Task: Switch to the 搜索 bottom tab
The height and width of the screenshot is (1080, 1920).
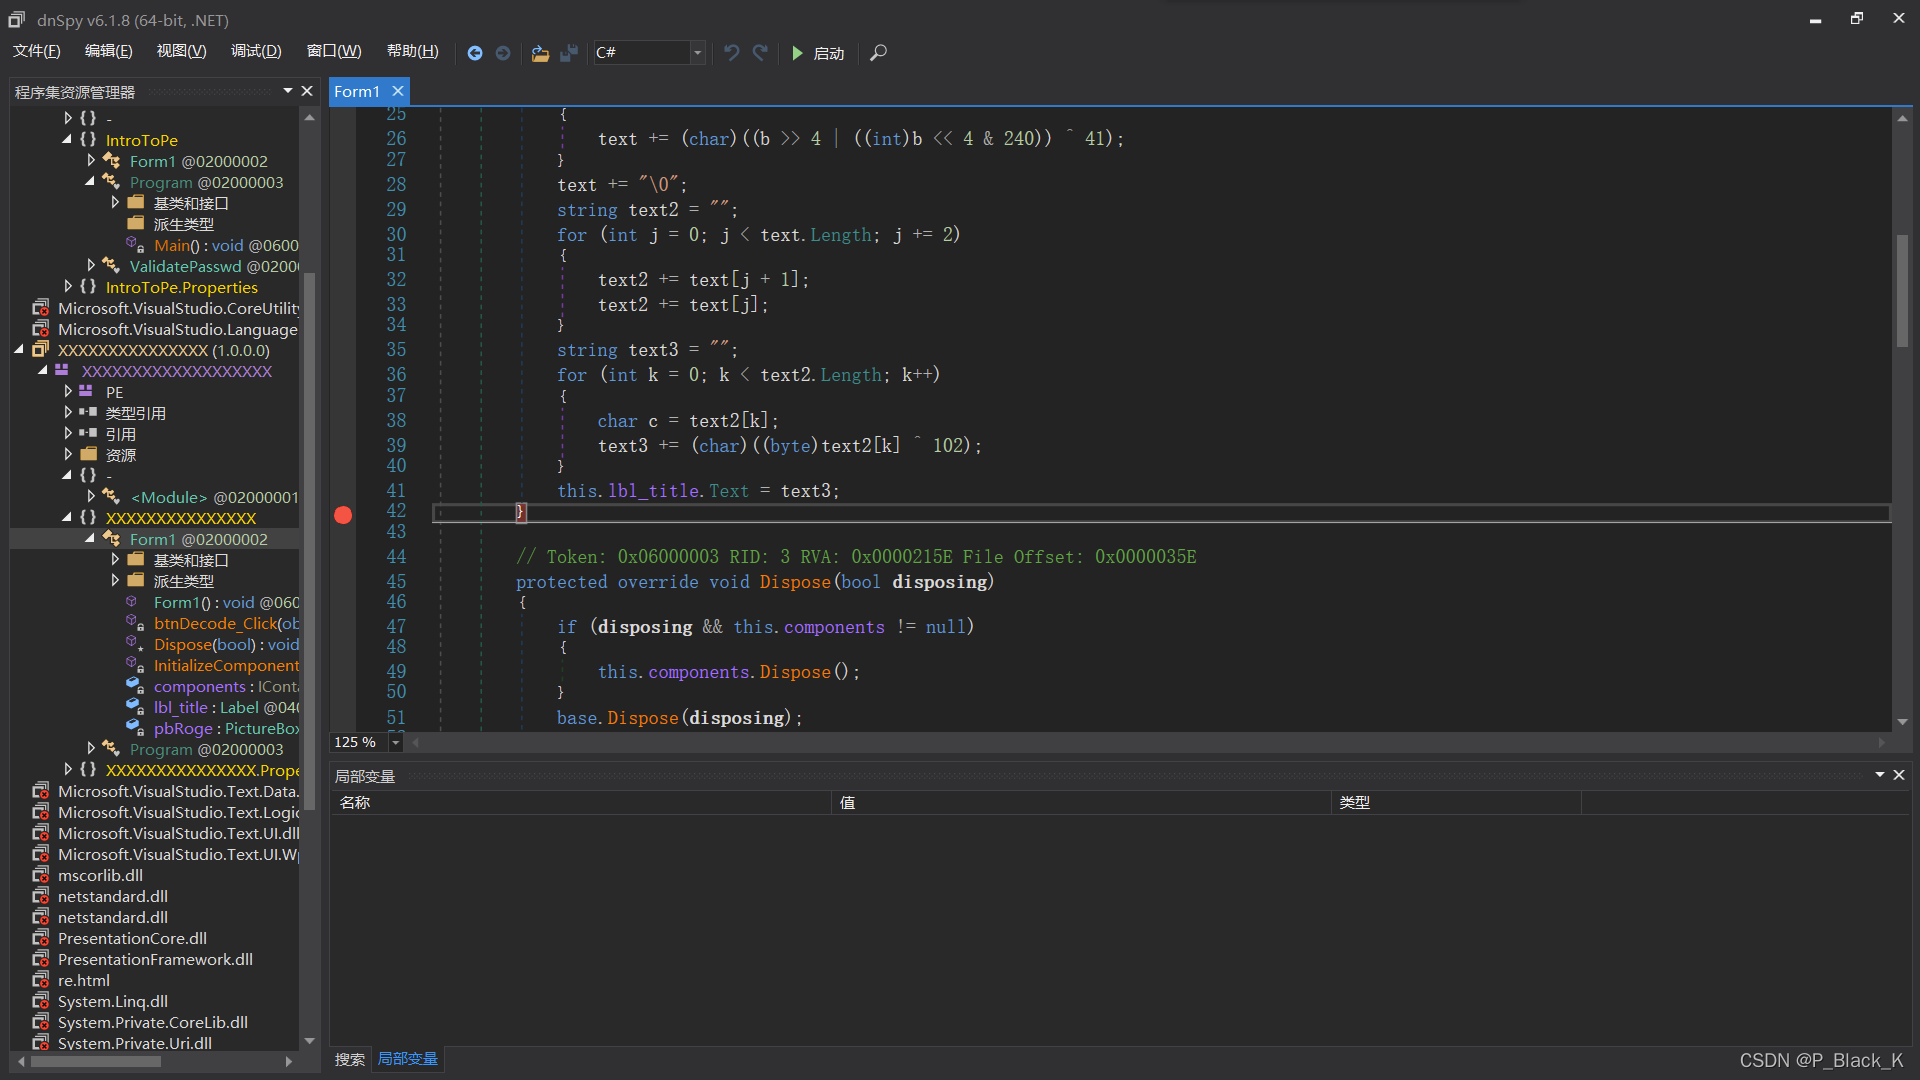Action: pos(349,1059)
